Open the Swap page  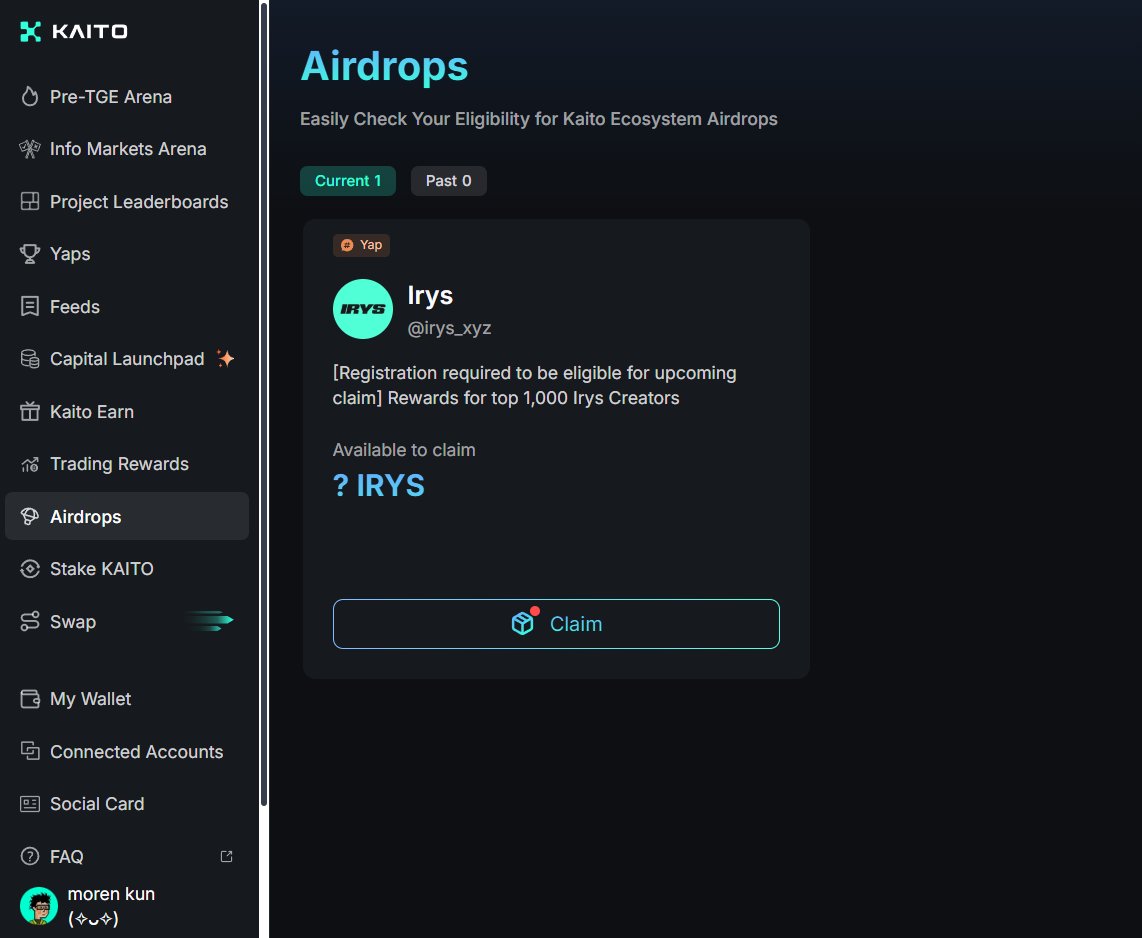coord(127,621)
